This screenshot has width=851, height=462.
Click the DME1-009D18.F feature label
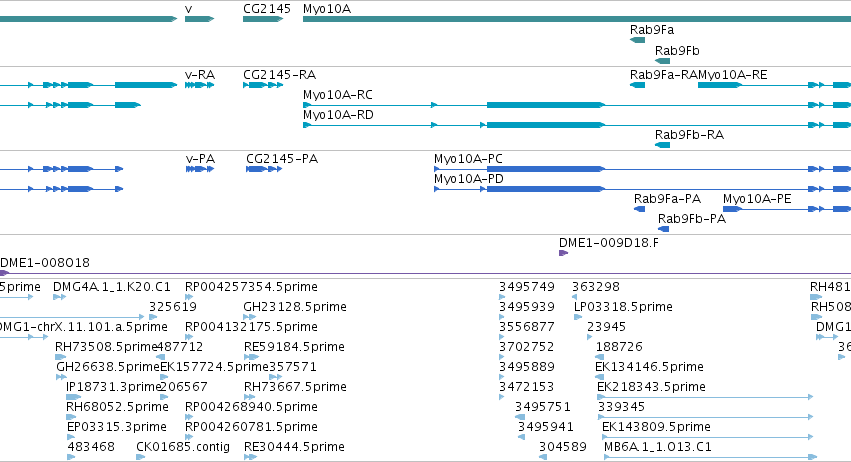[x=609, y=243]
